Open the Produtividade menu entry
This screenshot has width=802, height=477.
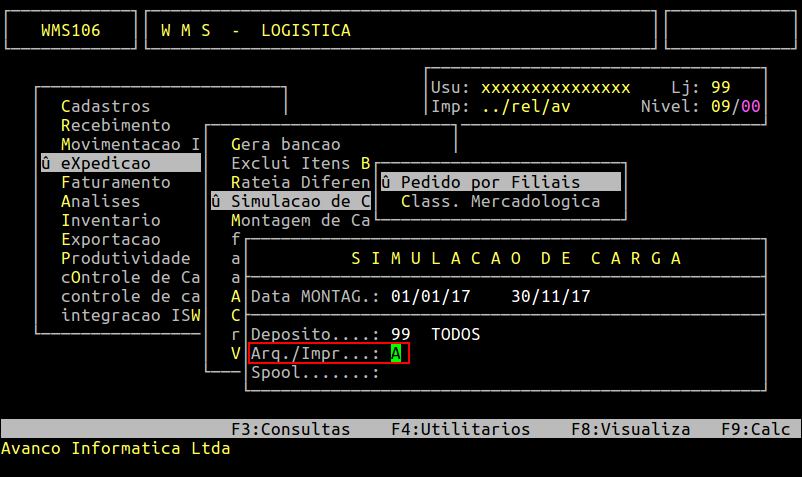126,258
